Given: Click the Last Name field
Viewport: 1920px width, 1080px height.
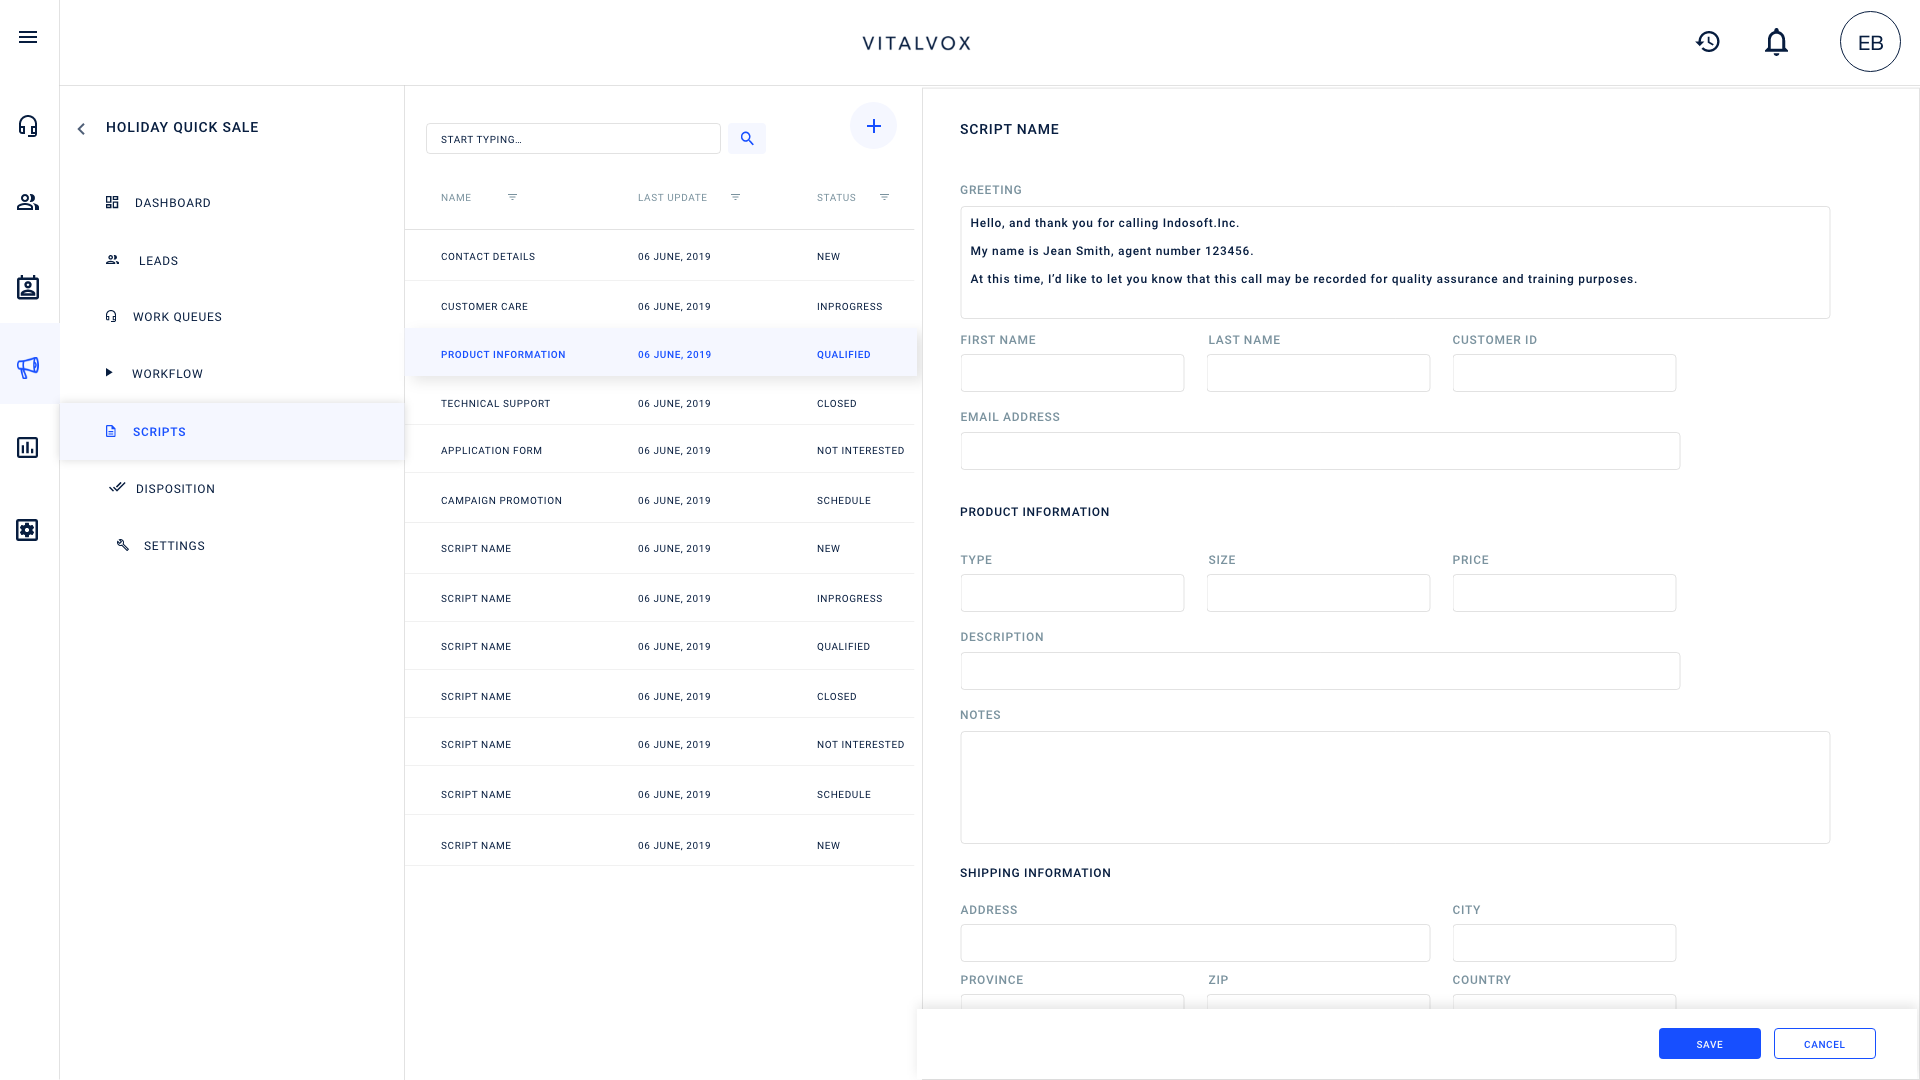Looking at the screenshot, I should [x=1318, y=373].
